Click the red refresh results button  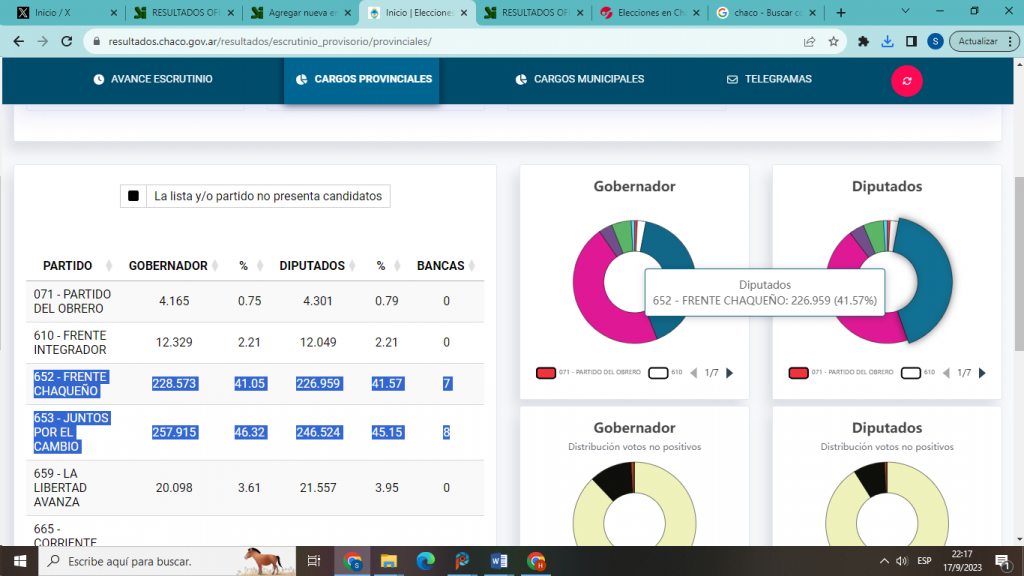coord(906,81)
